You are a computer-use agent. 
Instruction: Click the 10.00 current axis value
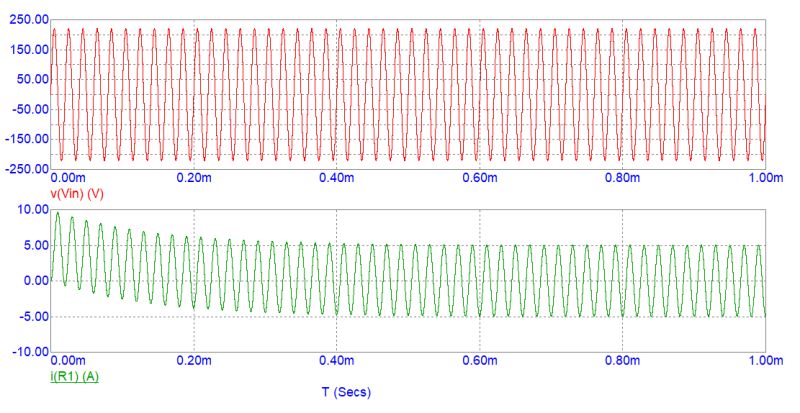(x=32, y=209)
